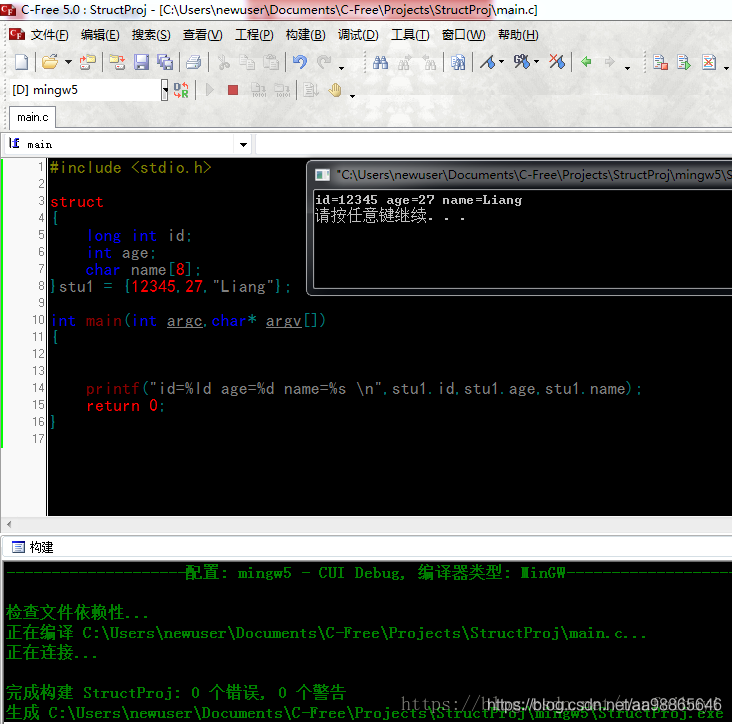Click the Open folder icon
This screenshot has width=732, height=724.
[x=50, y=62]
